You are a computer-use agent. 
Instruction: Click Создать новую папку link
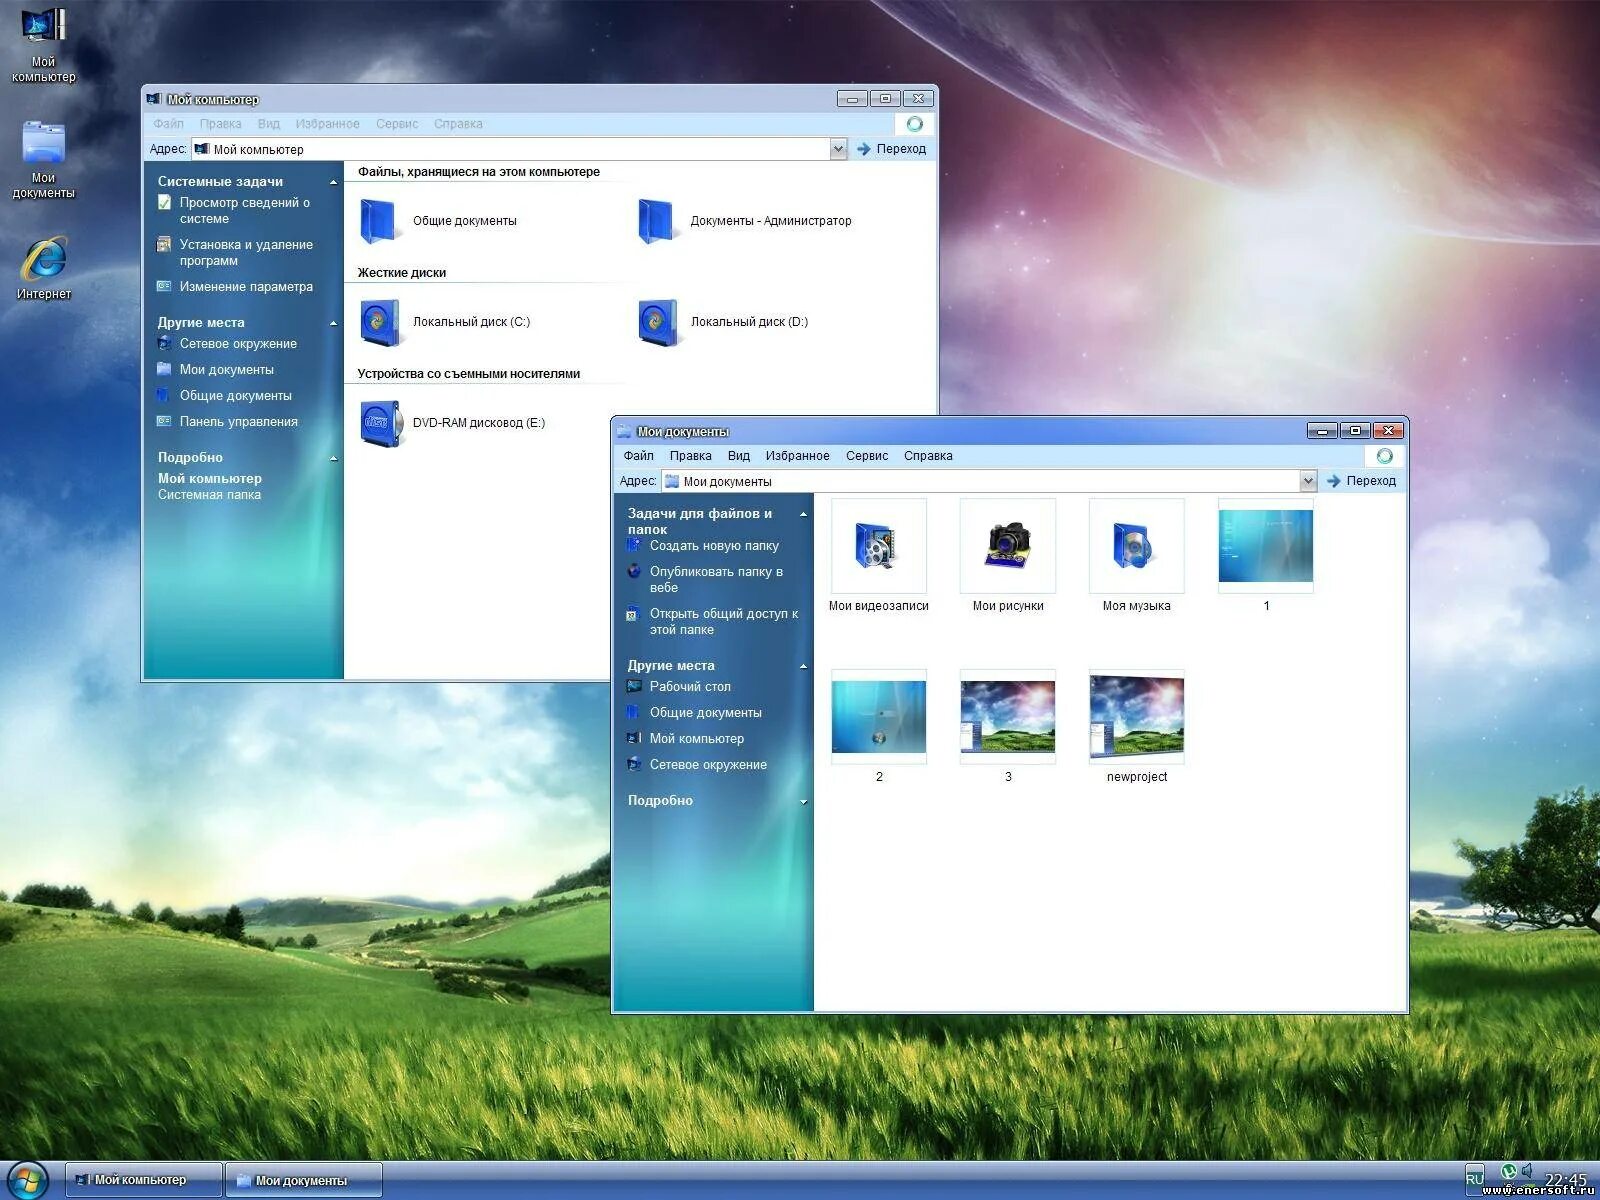703,546
